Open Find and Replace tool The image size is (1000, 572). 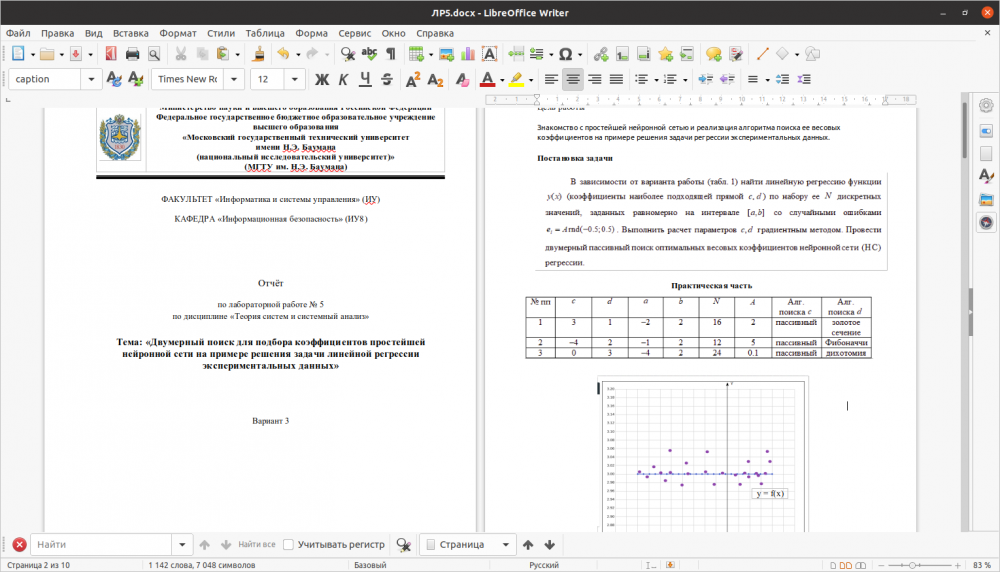point(348,54)
